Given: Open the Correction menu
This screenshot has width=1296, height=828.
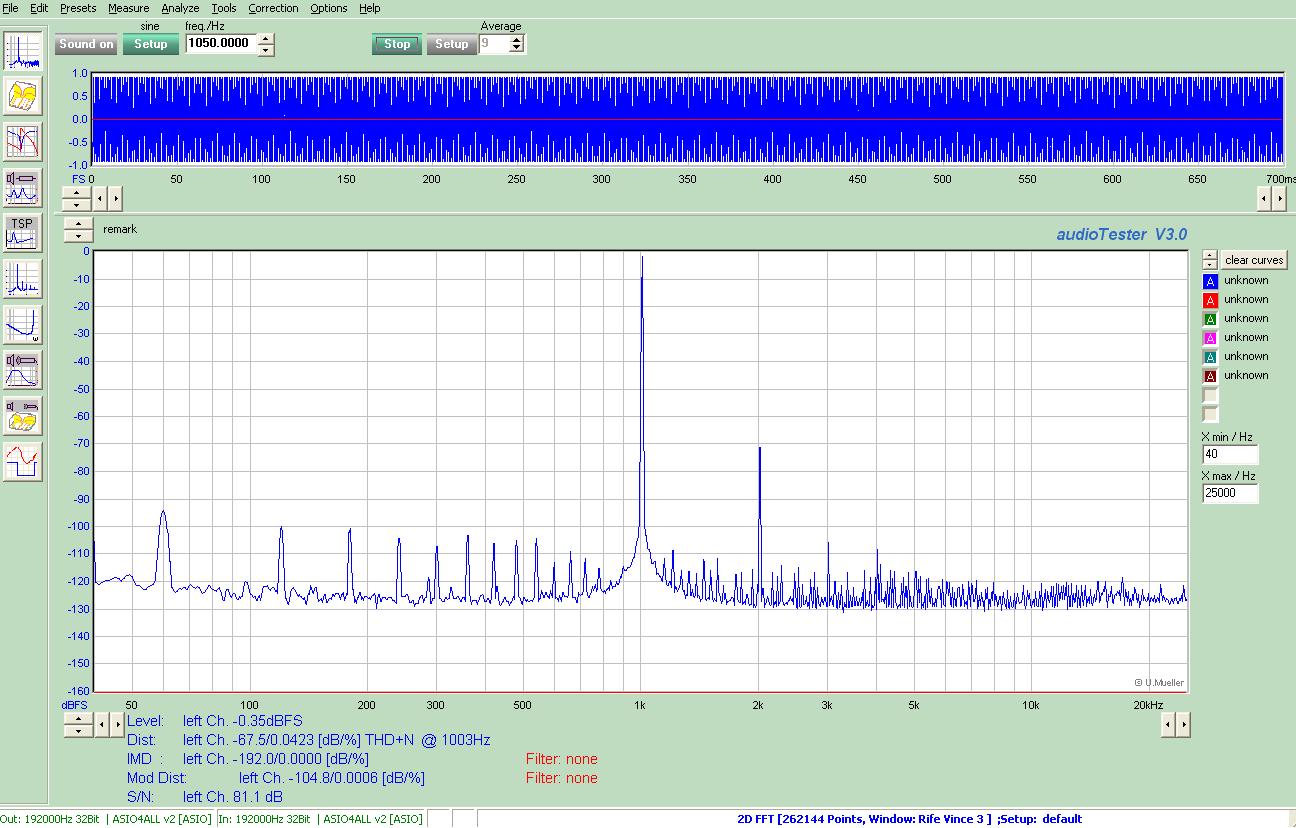Looking at the screenshot, I should click(x=273, y=8).
